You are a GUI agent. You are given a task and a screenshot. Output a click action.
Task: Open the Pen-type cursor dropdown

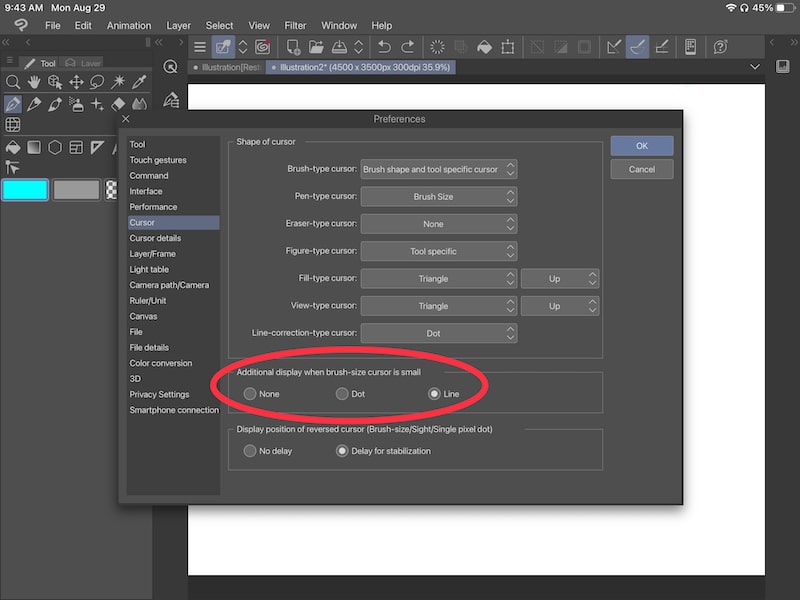click(x=438, y=196)
